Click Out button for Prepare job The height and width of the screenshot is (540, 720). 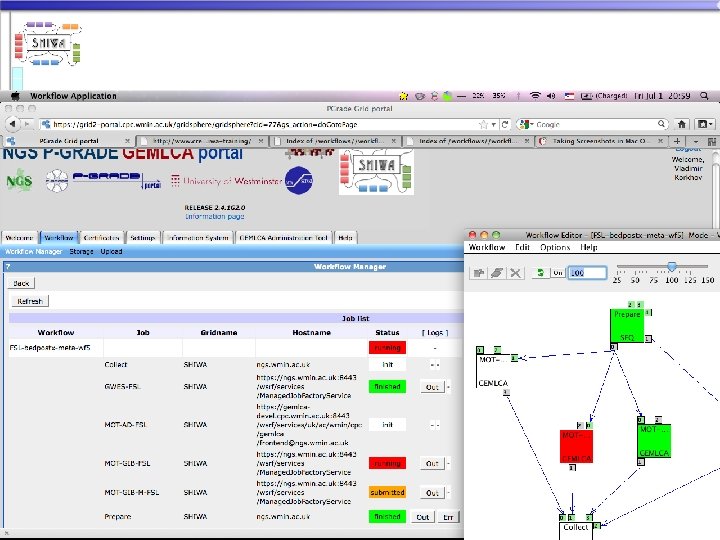click(422, 517)
